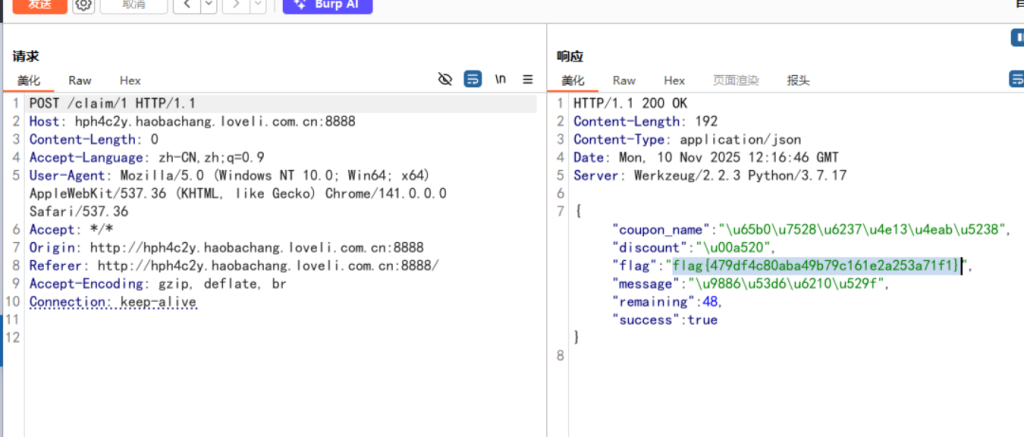
Task: Switch response view to Hex tab
Action: point(674,80)
